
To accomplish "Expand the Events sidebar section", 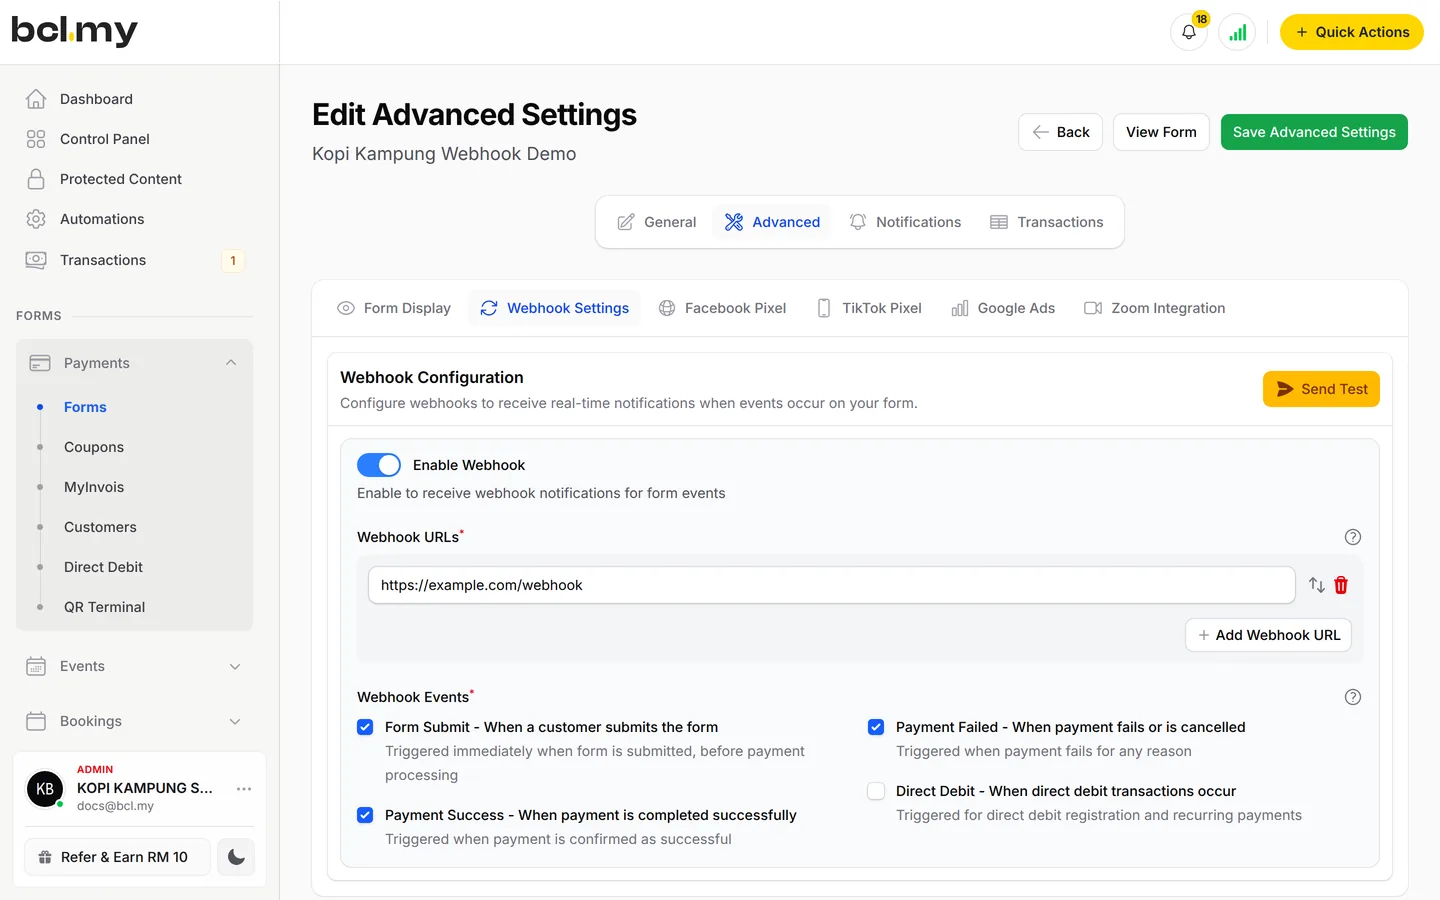I will pyautogui.click(x=134, y=666).
